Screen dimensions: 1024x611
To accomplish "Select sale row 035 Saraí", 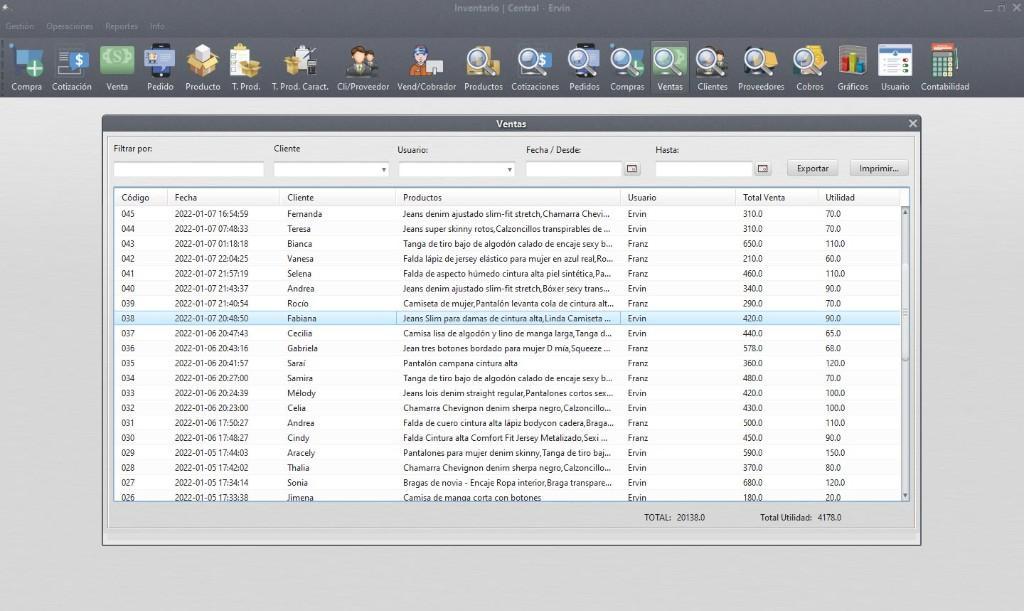I will (x=507, y=363).
